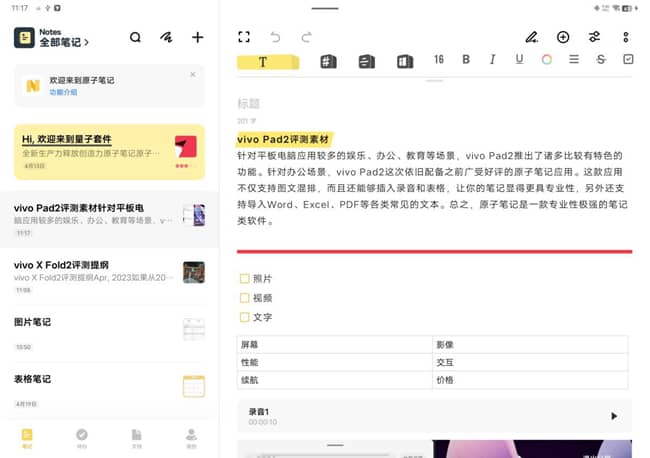This screenshot has width=650, height=458.
Task: Tap the search icon in notes list
Action: click(135, 38)
